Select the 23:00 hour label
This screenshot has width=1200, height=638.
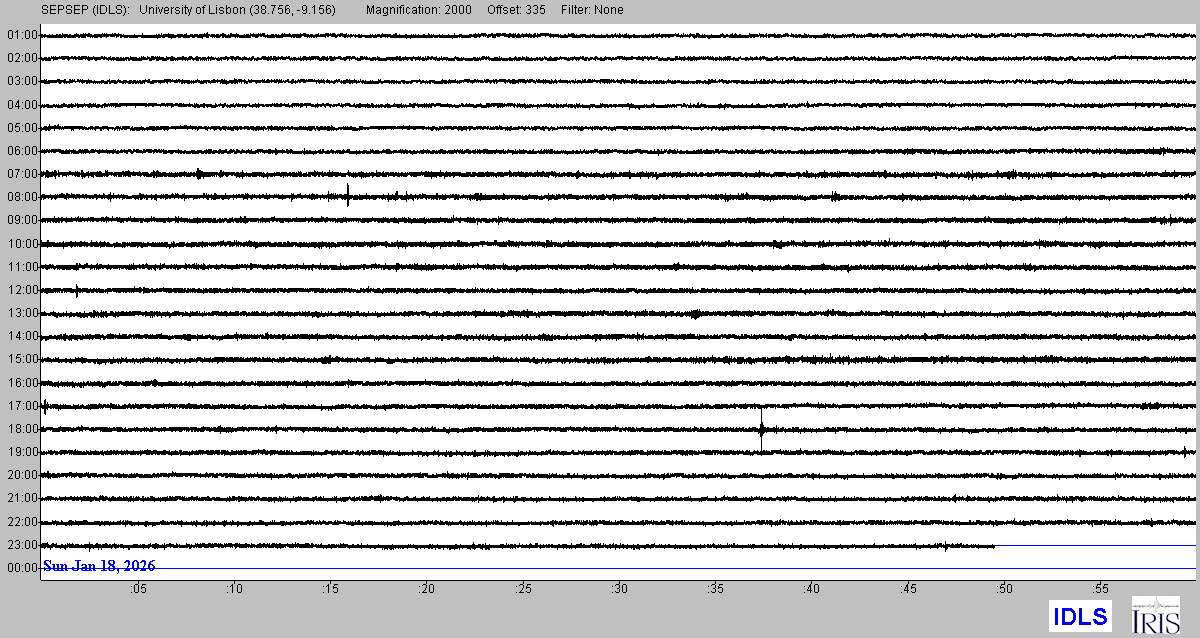pyautogui.click(x=22, y=545)
